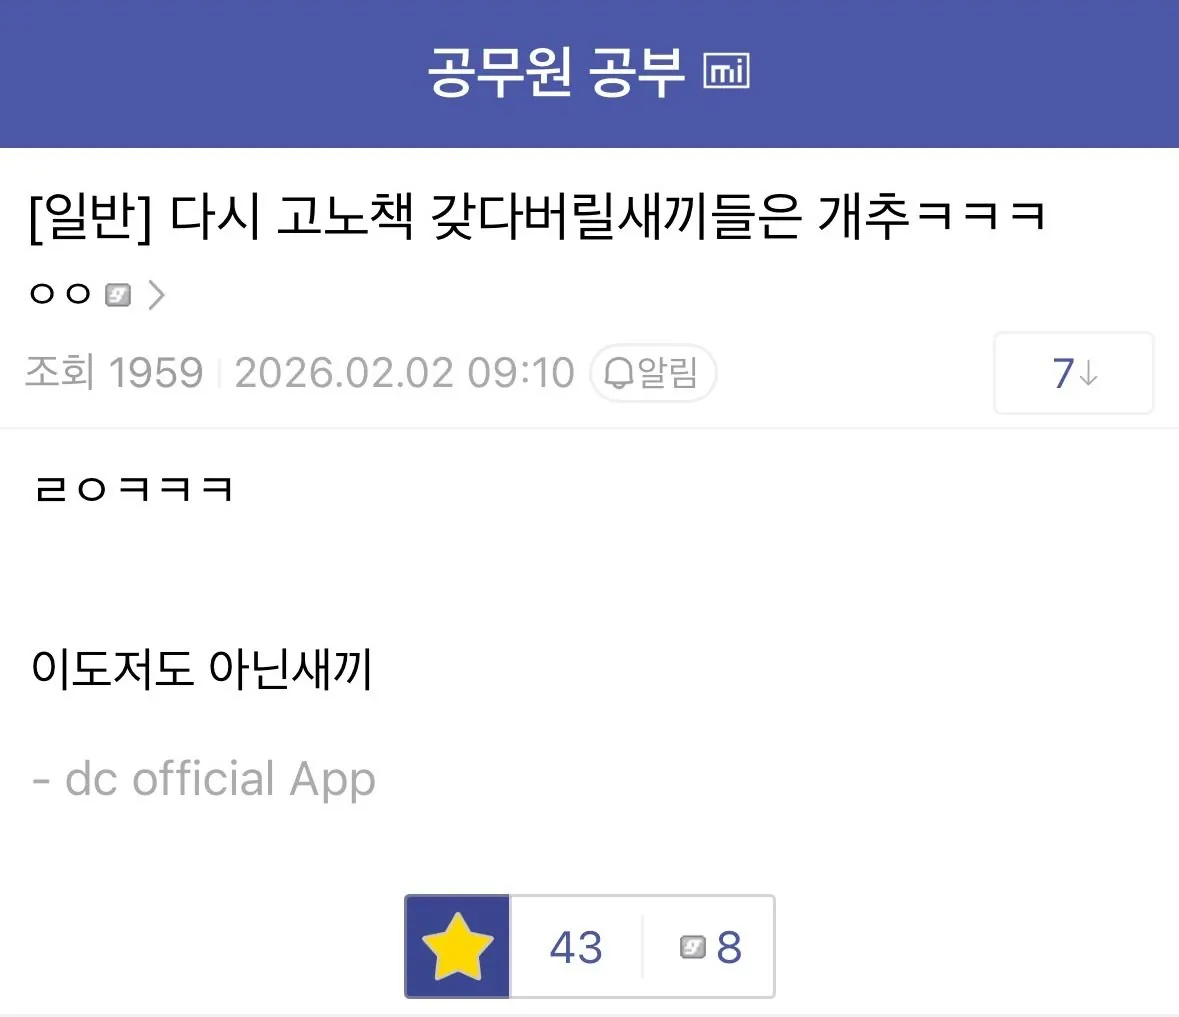Click the fixed-nick badge beside author name
Viewport: 1179px width, 1017px height.
coord(118,295)
